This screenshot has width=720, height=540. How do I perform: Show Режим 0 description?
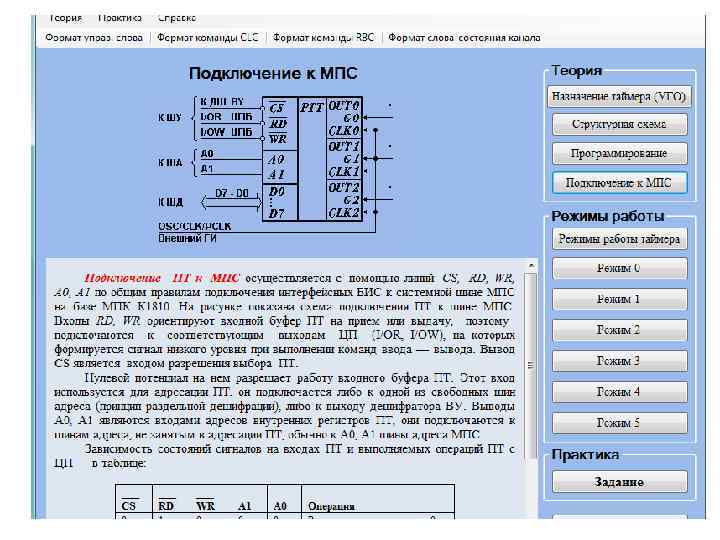[619, 268]
